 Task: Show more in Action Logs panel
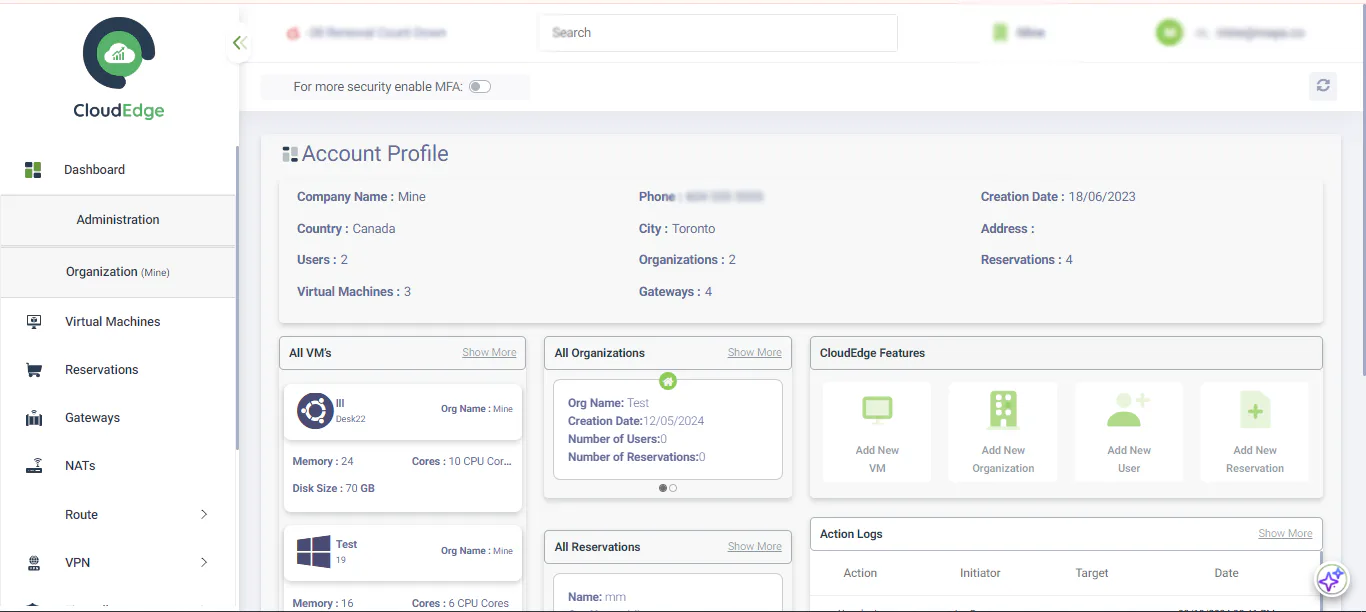click(x=1285, y=534)
